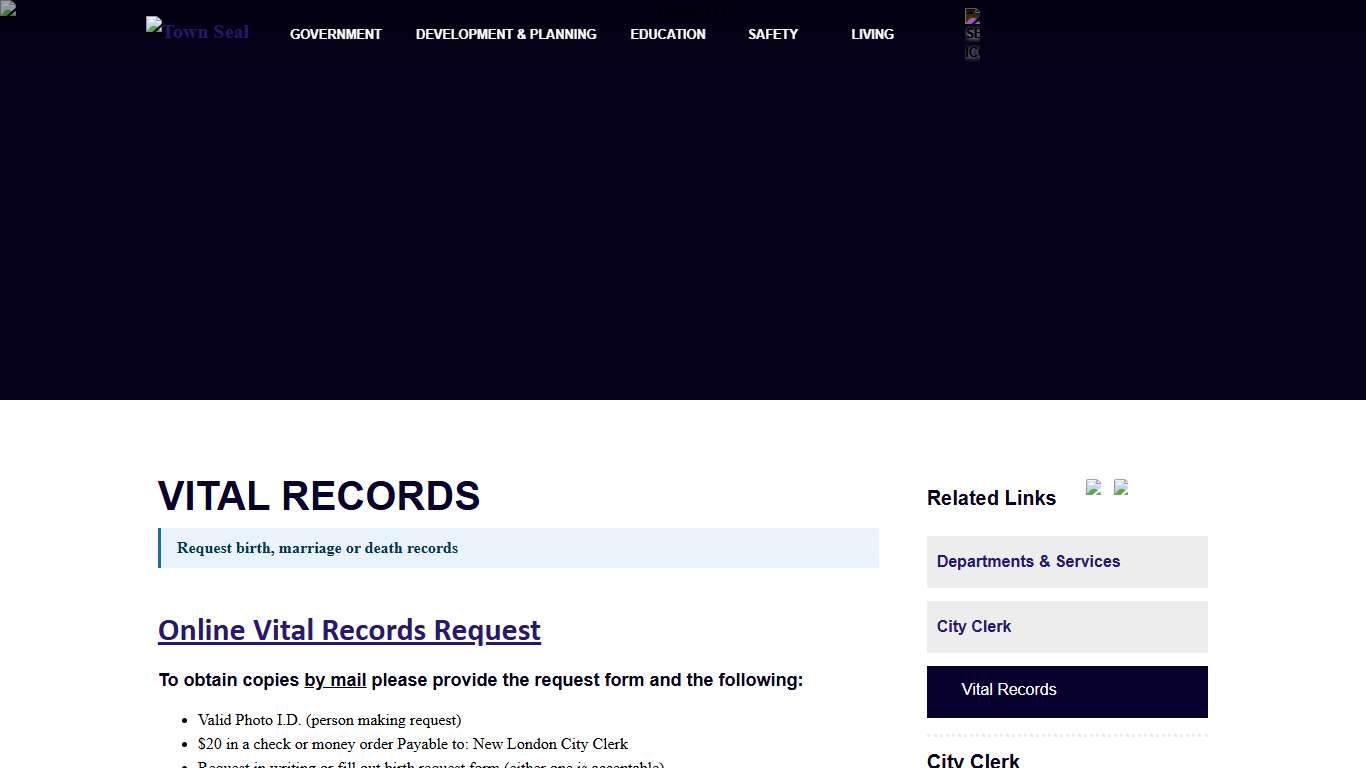Open Departments & Services in the sidebar
Image resolution: width=1366 pixels, height=768 pixels.
(1028, 561)
